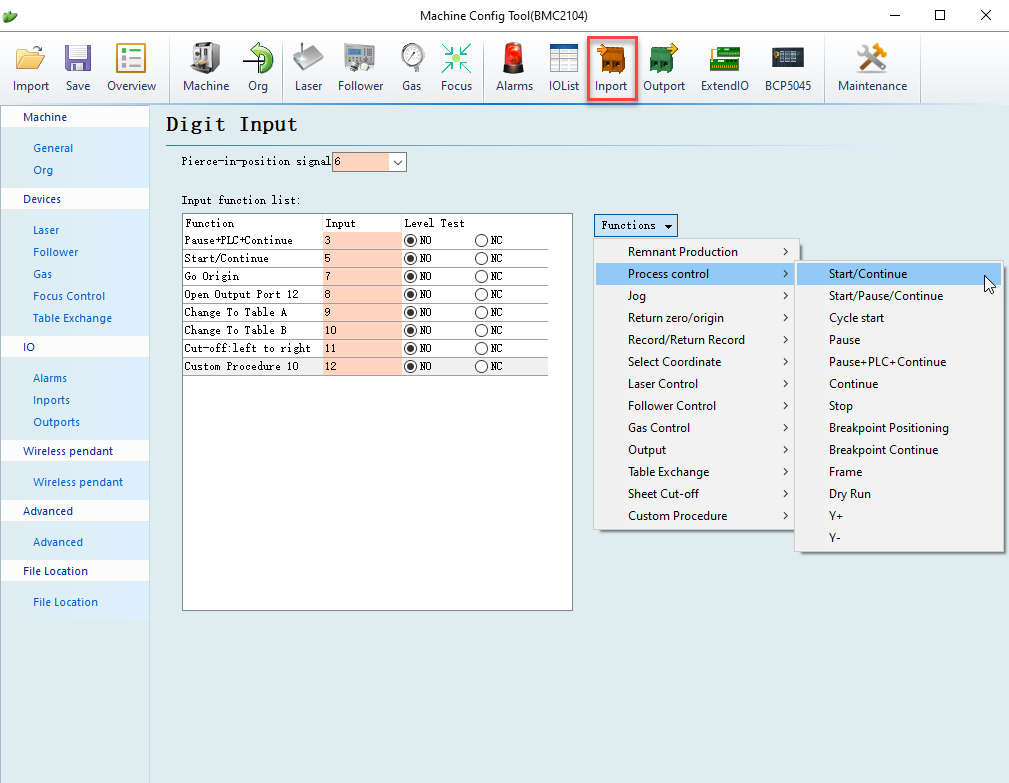Select NO for Pause+PLC+Continue row
The width and height of the screenshot is (1009, 783).
410,241
